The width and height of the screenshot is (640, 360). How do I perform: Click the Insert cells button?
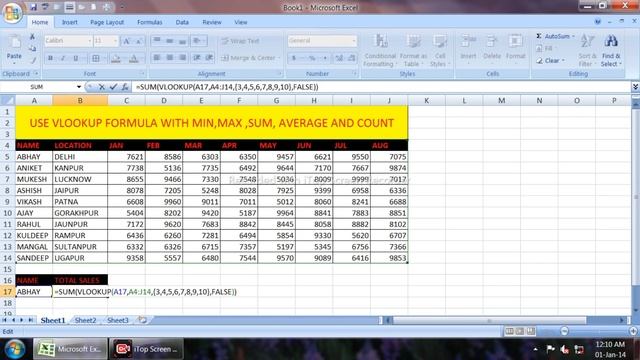(x=468, y=49)
